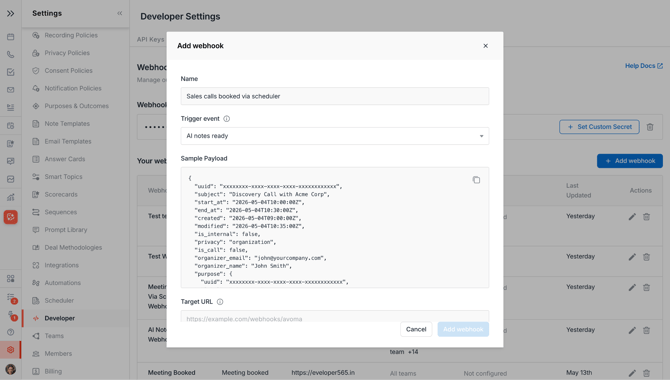Delete the Meeting Booked webhook dated May 13th
Image resolution: width=670 pixels, height=380 pixels.
click(x=646, y=373)
